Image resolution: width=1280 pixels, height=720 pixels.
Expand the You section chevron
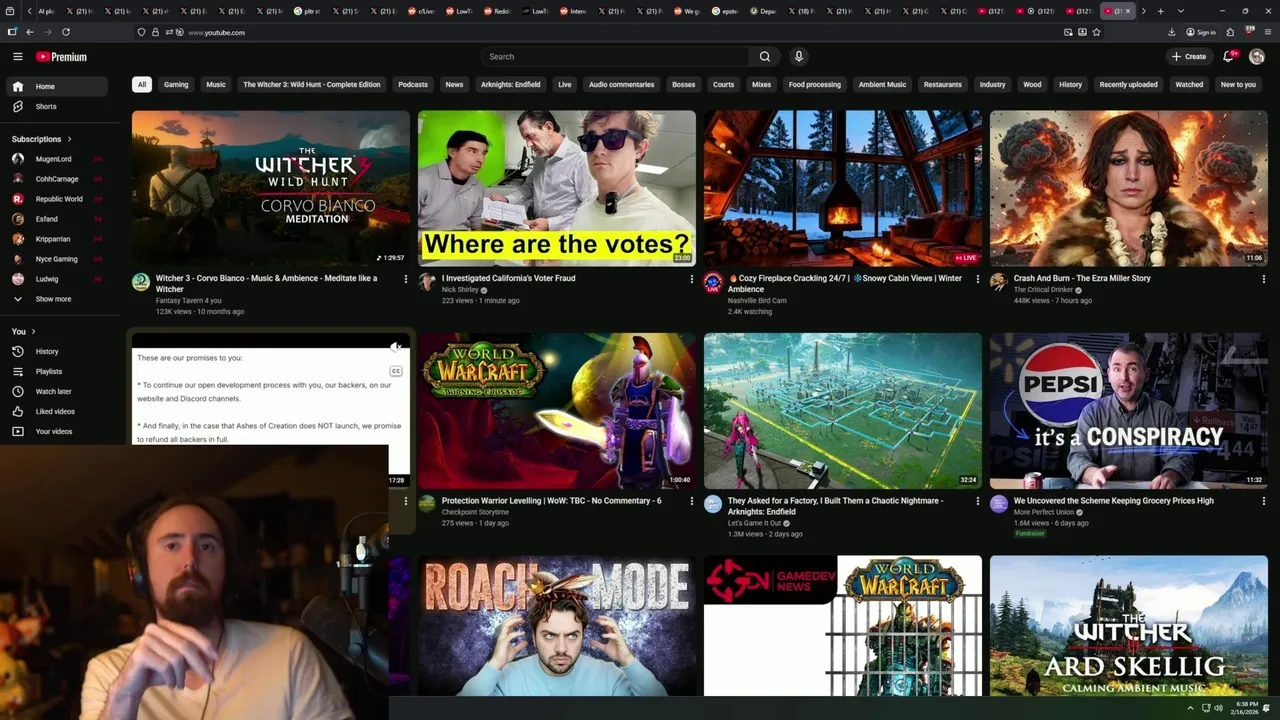(33, 331)
